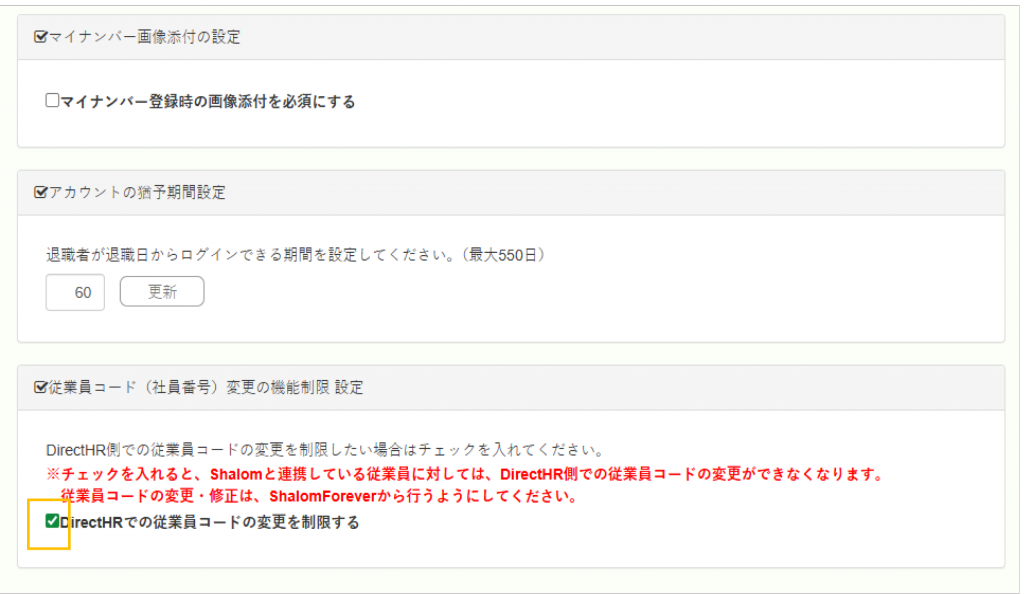Screen dimensions: 1024x594
Task: Click instruction text DirectHR側での従業員コードの変更を制限したい場合
Action: point(325,450)
